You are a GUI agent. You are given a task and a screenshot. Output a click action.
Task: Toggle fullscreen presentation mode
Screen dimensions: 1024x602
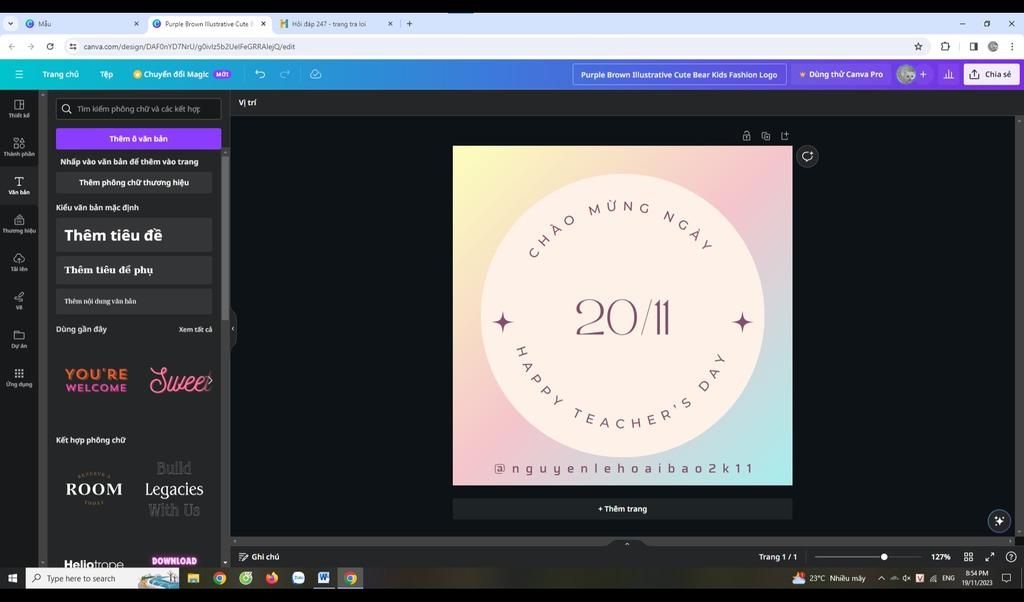click(990, 557)
